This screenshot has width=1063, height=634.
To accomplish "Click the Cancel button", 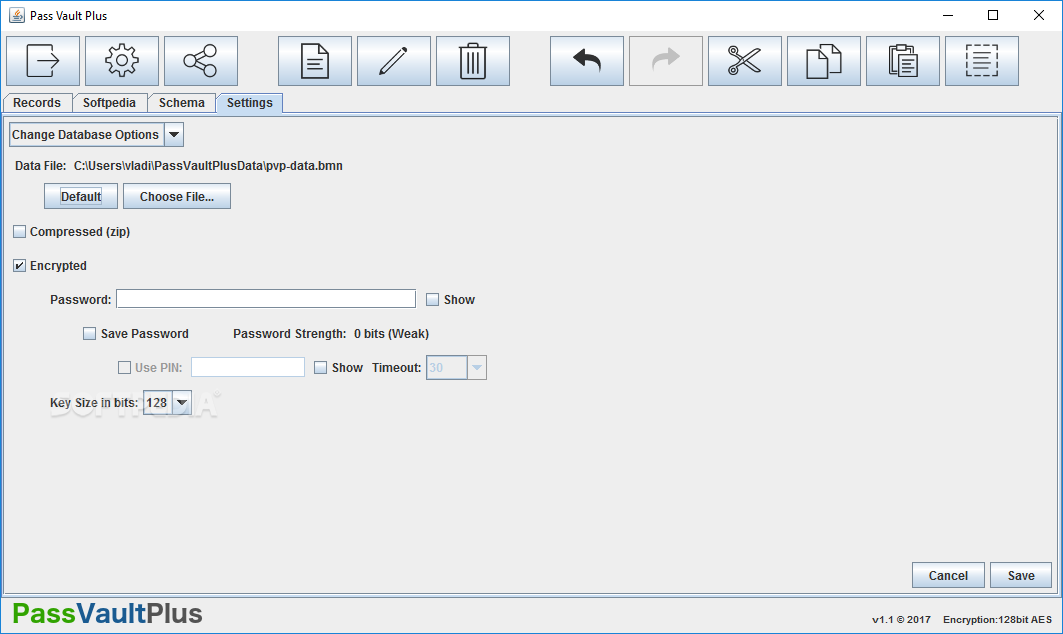I will point(948,576).
